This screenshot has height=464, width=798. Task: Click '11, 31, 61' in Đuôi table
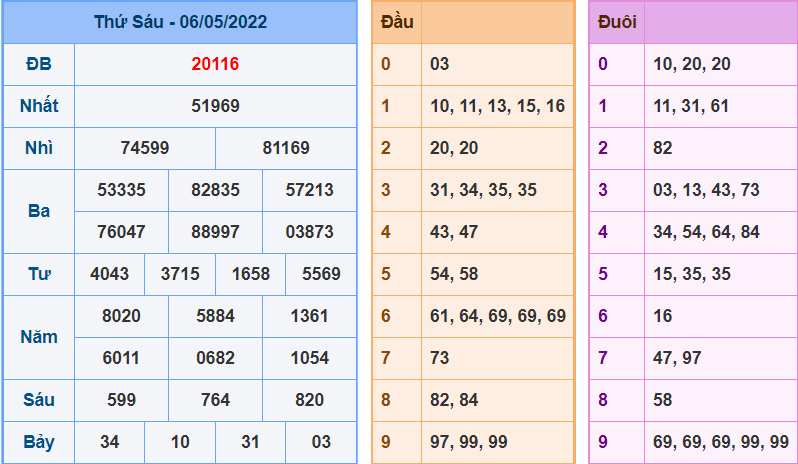(691, 106)
